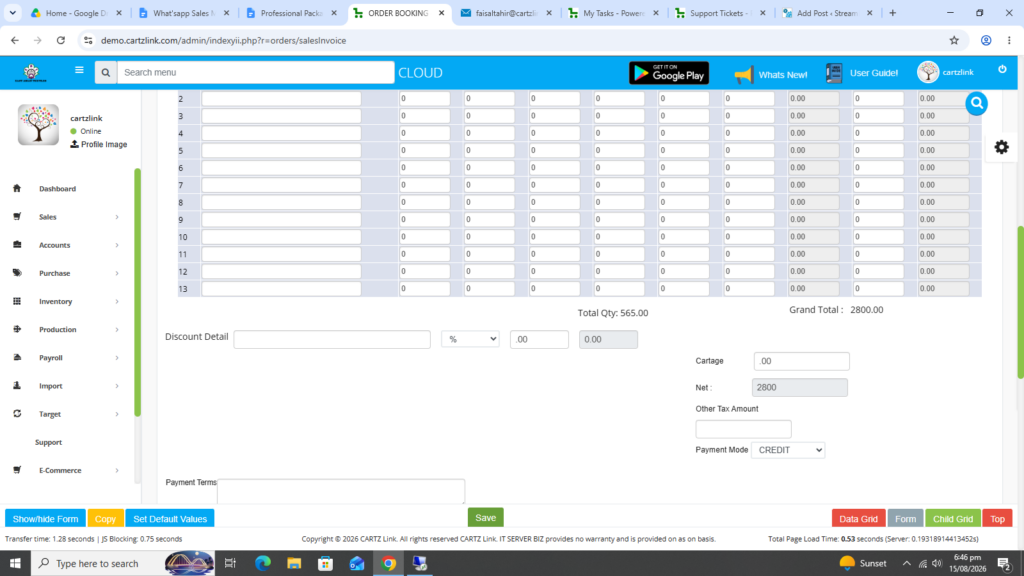Click the row 13 item name field
The height and width of the screenshot is (576, 1024).
tap(281, 288)
